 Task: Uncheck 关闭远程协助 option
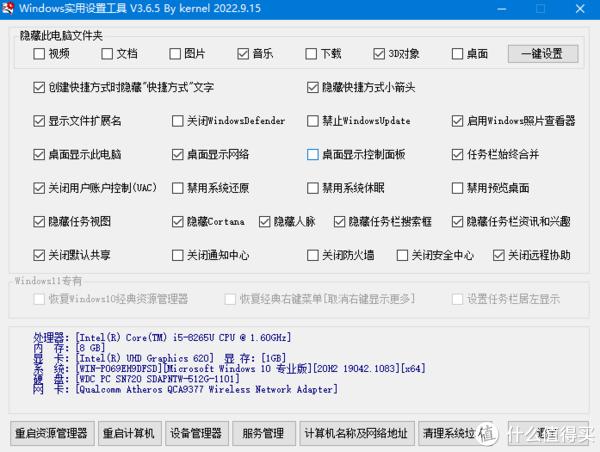499,255
